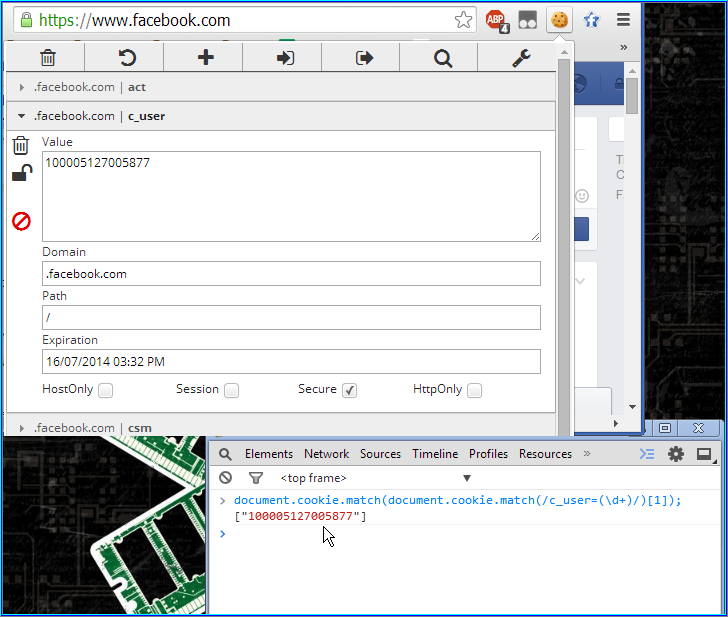Open the Chrome hamburger menu
This screenshot has width=728, height=617.
(623, 20)
